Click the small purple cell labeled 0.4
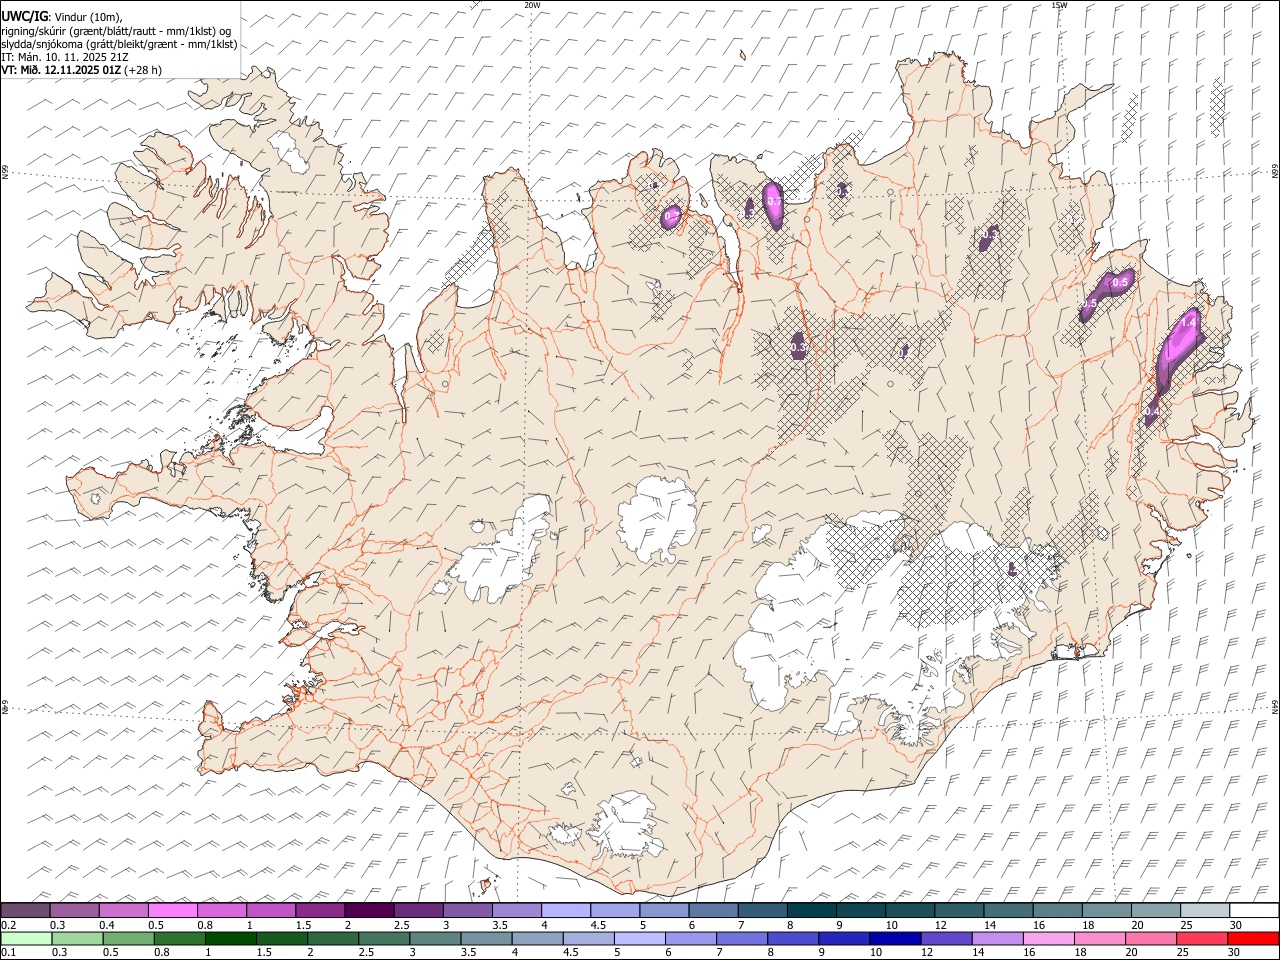This screenshot has width=1280, height=960. click(1151, 411)
